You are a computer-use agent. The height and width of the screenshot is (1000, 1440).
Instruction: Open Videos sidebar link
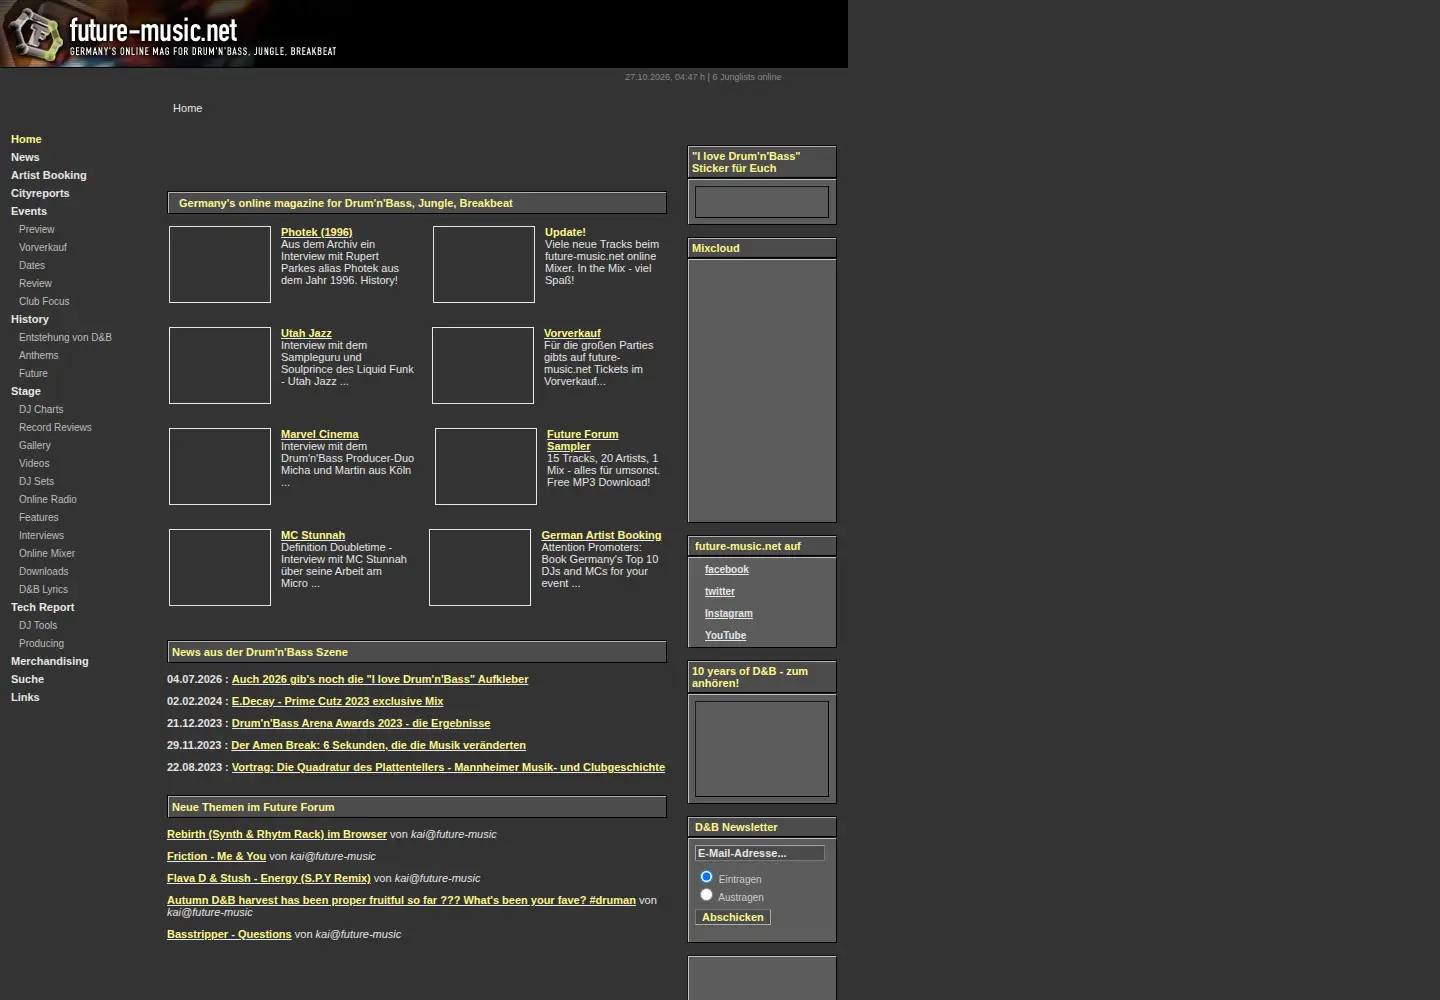[34, 463]
